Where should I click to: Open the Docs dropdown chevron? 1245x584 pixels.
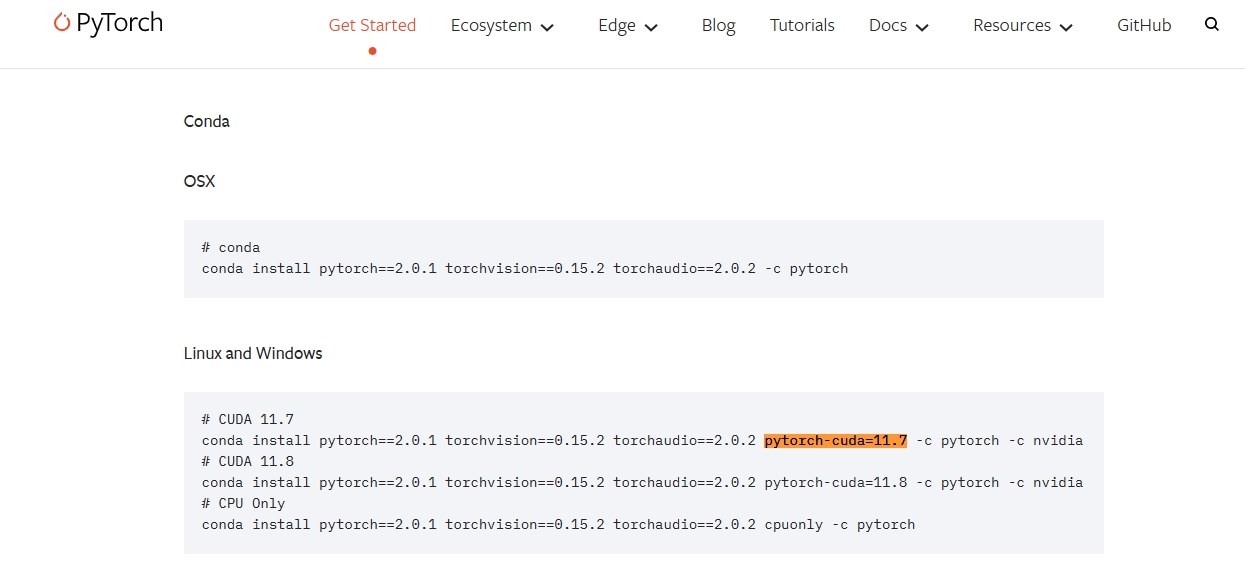point(921,27)
